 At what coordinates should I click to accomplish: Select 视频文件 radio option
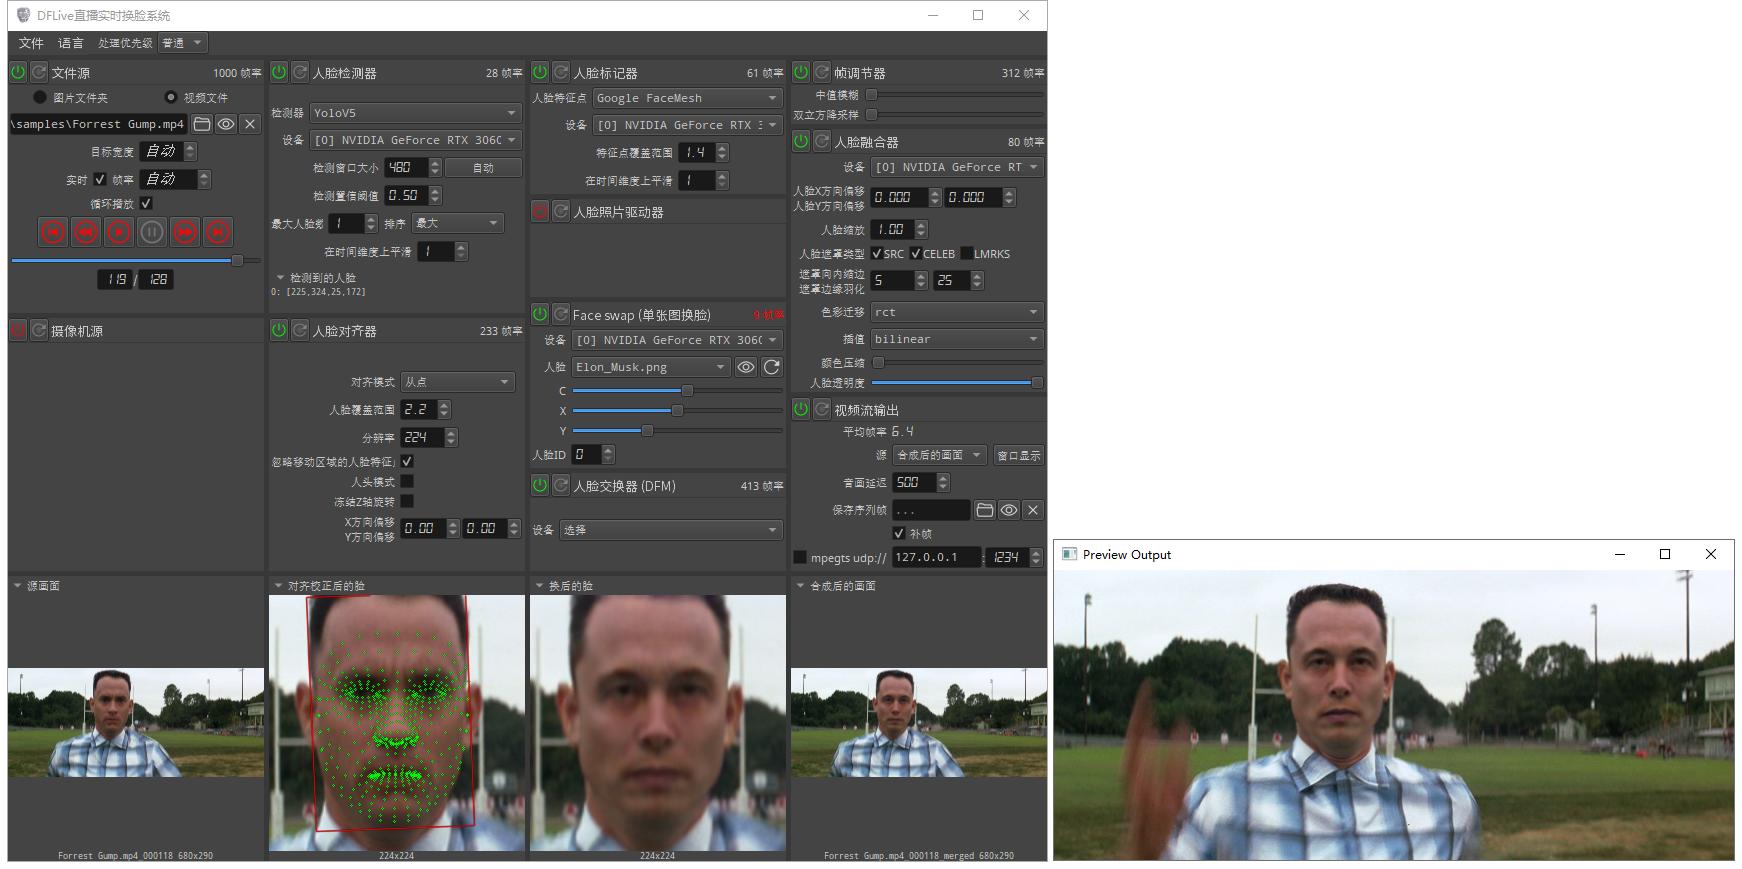coord(170,97)
